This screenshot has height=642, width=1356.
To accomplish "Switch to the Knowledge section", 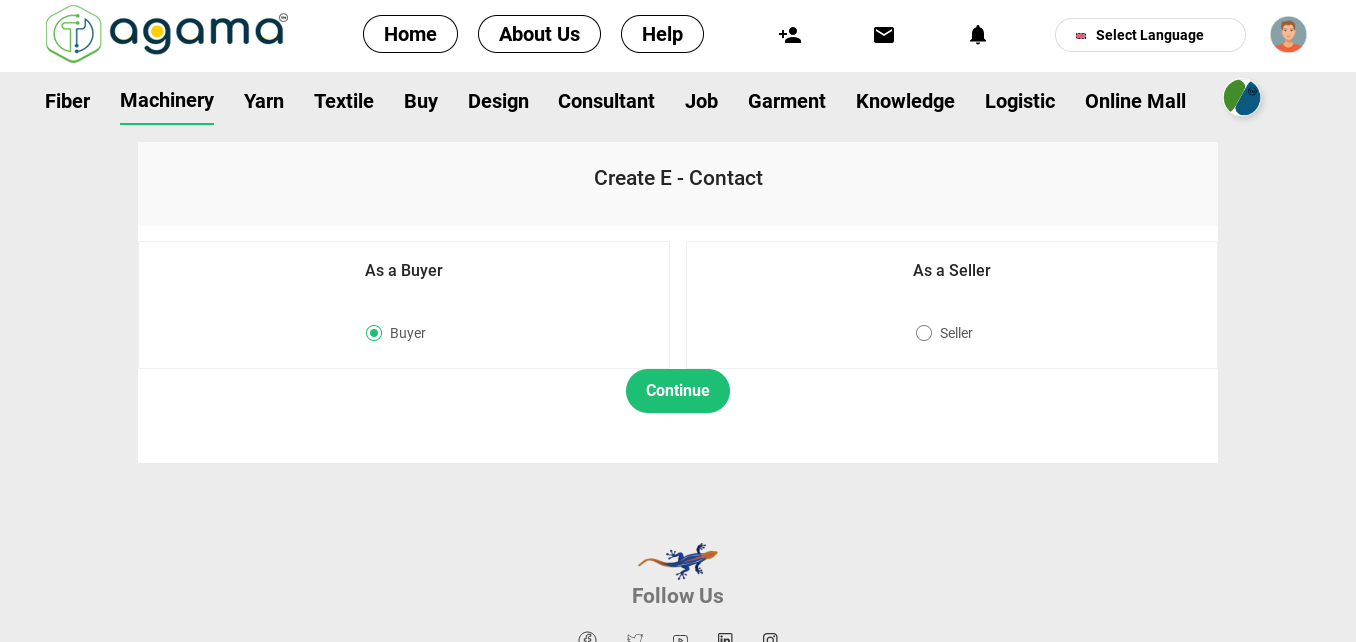I will (905, 101).
